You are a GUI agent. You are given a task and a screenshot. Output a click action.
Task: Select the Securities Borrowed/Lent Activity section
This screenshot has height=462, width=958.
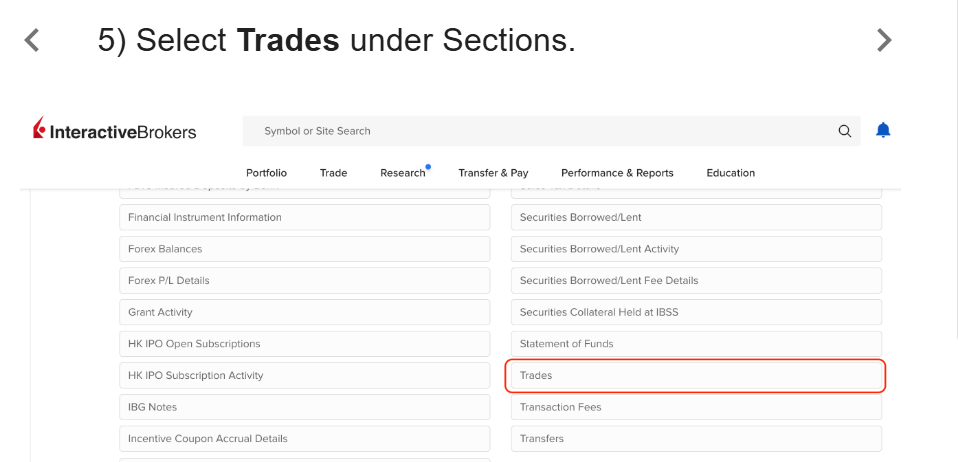click(697, 249)
